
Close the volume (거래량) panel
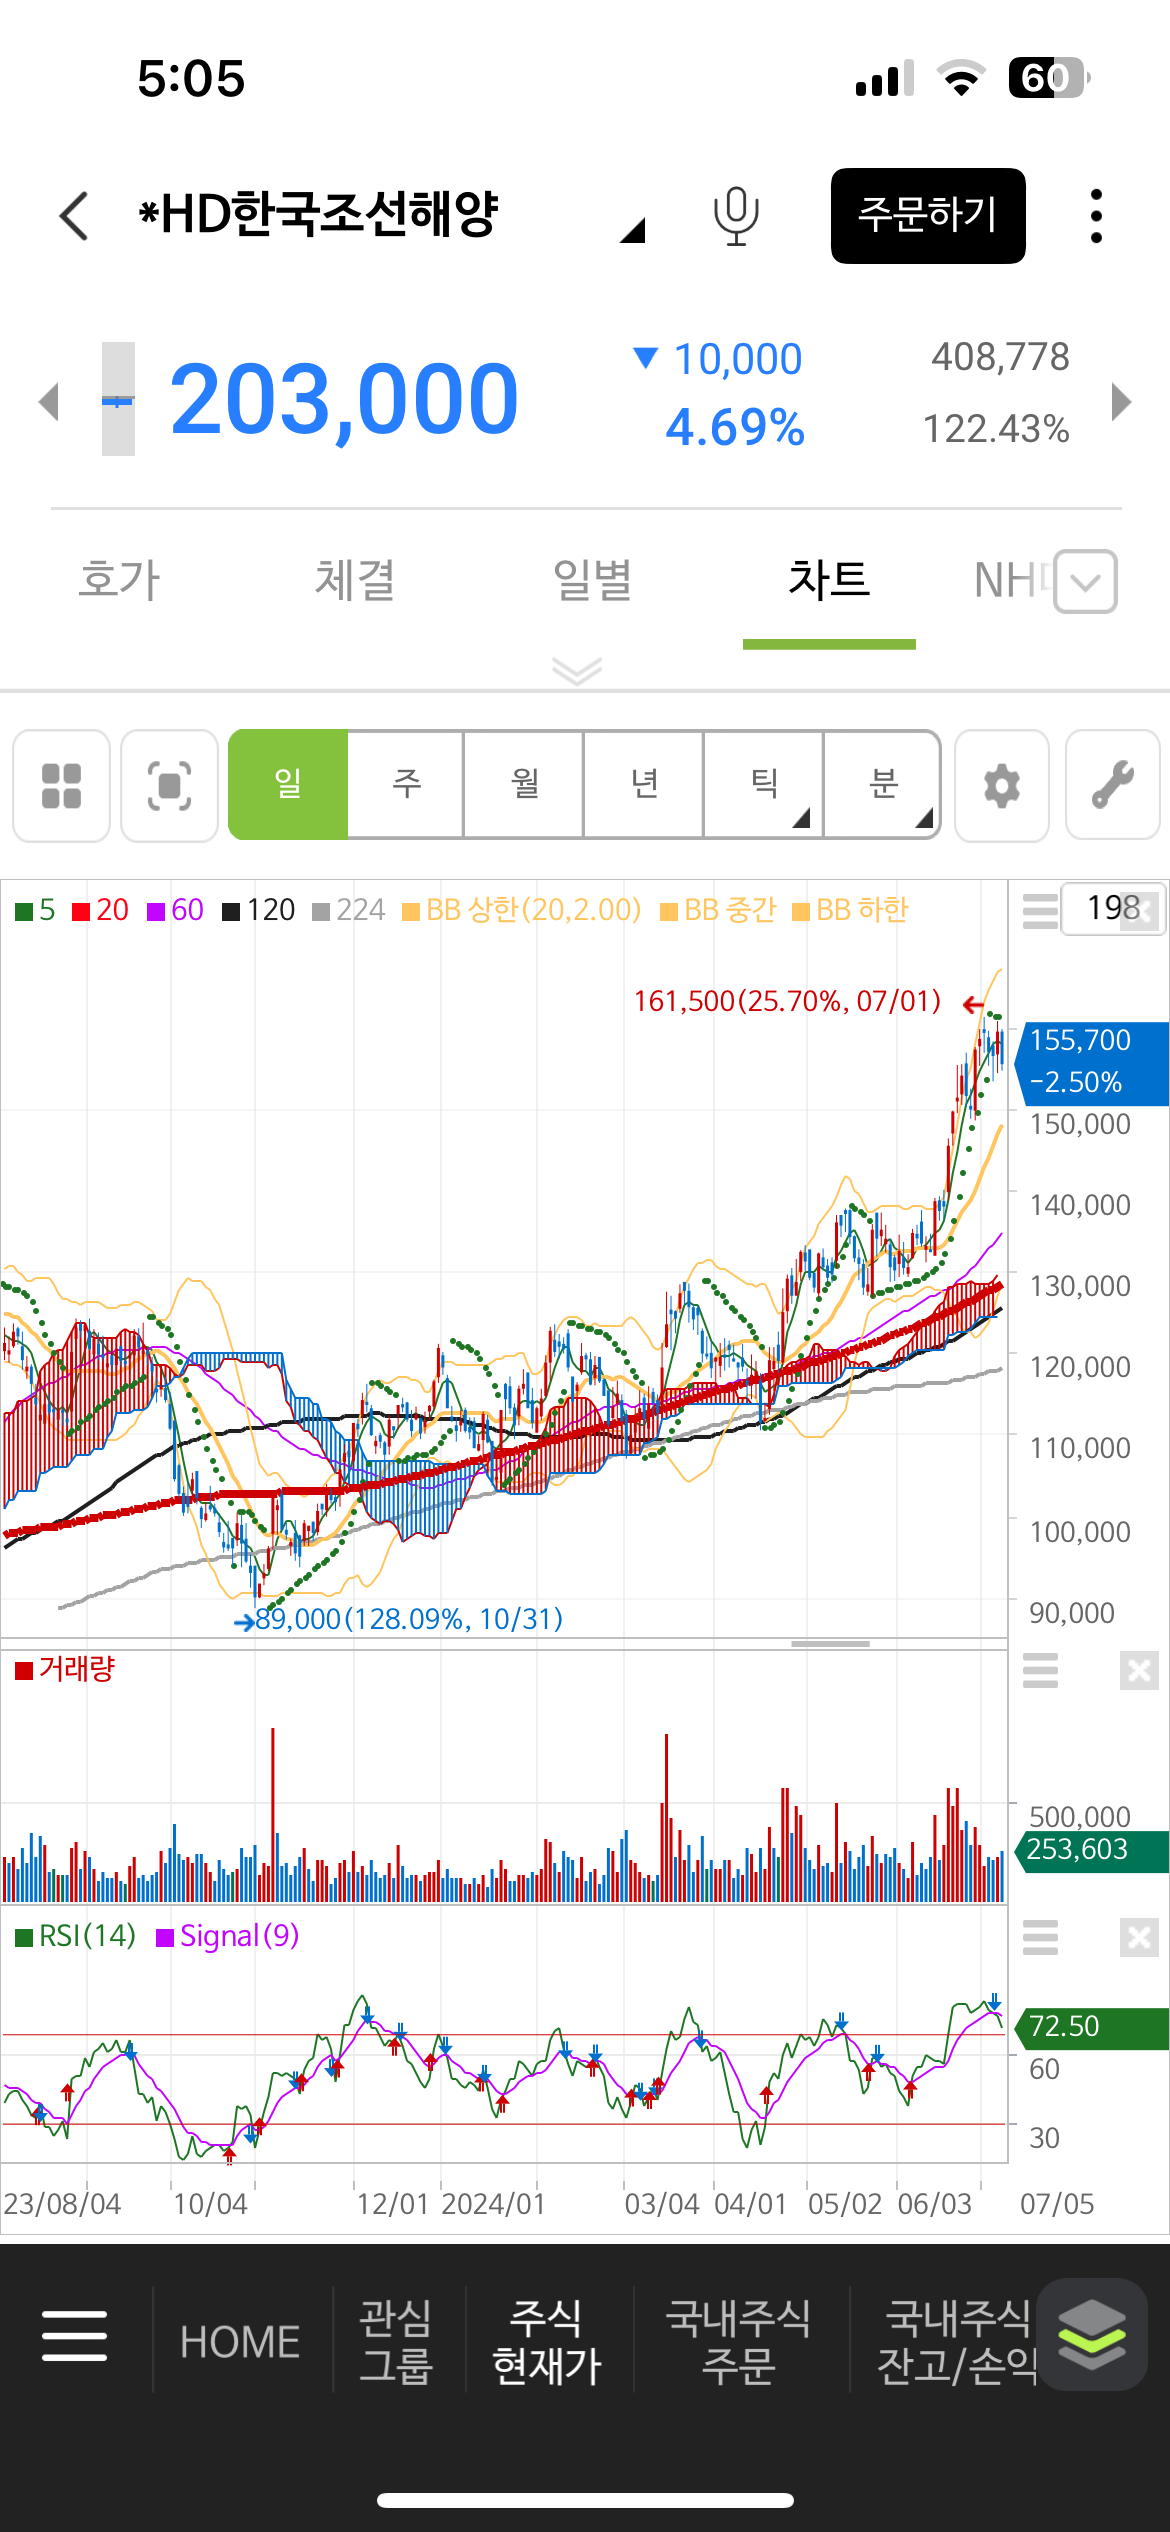(x=1139, y=1670)
